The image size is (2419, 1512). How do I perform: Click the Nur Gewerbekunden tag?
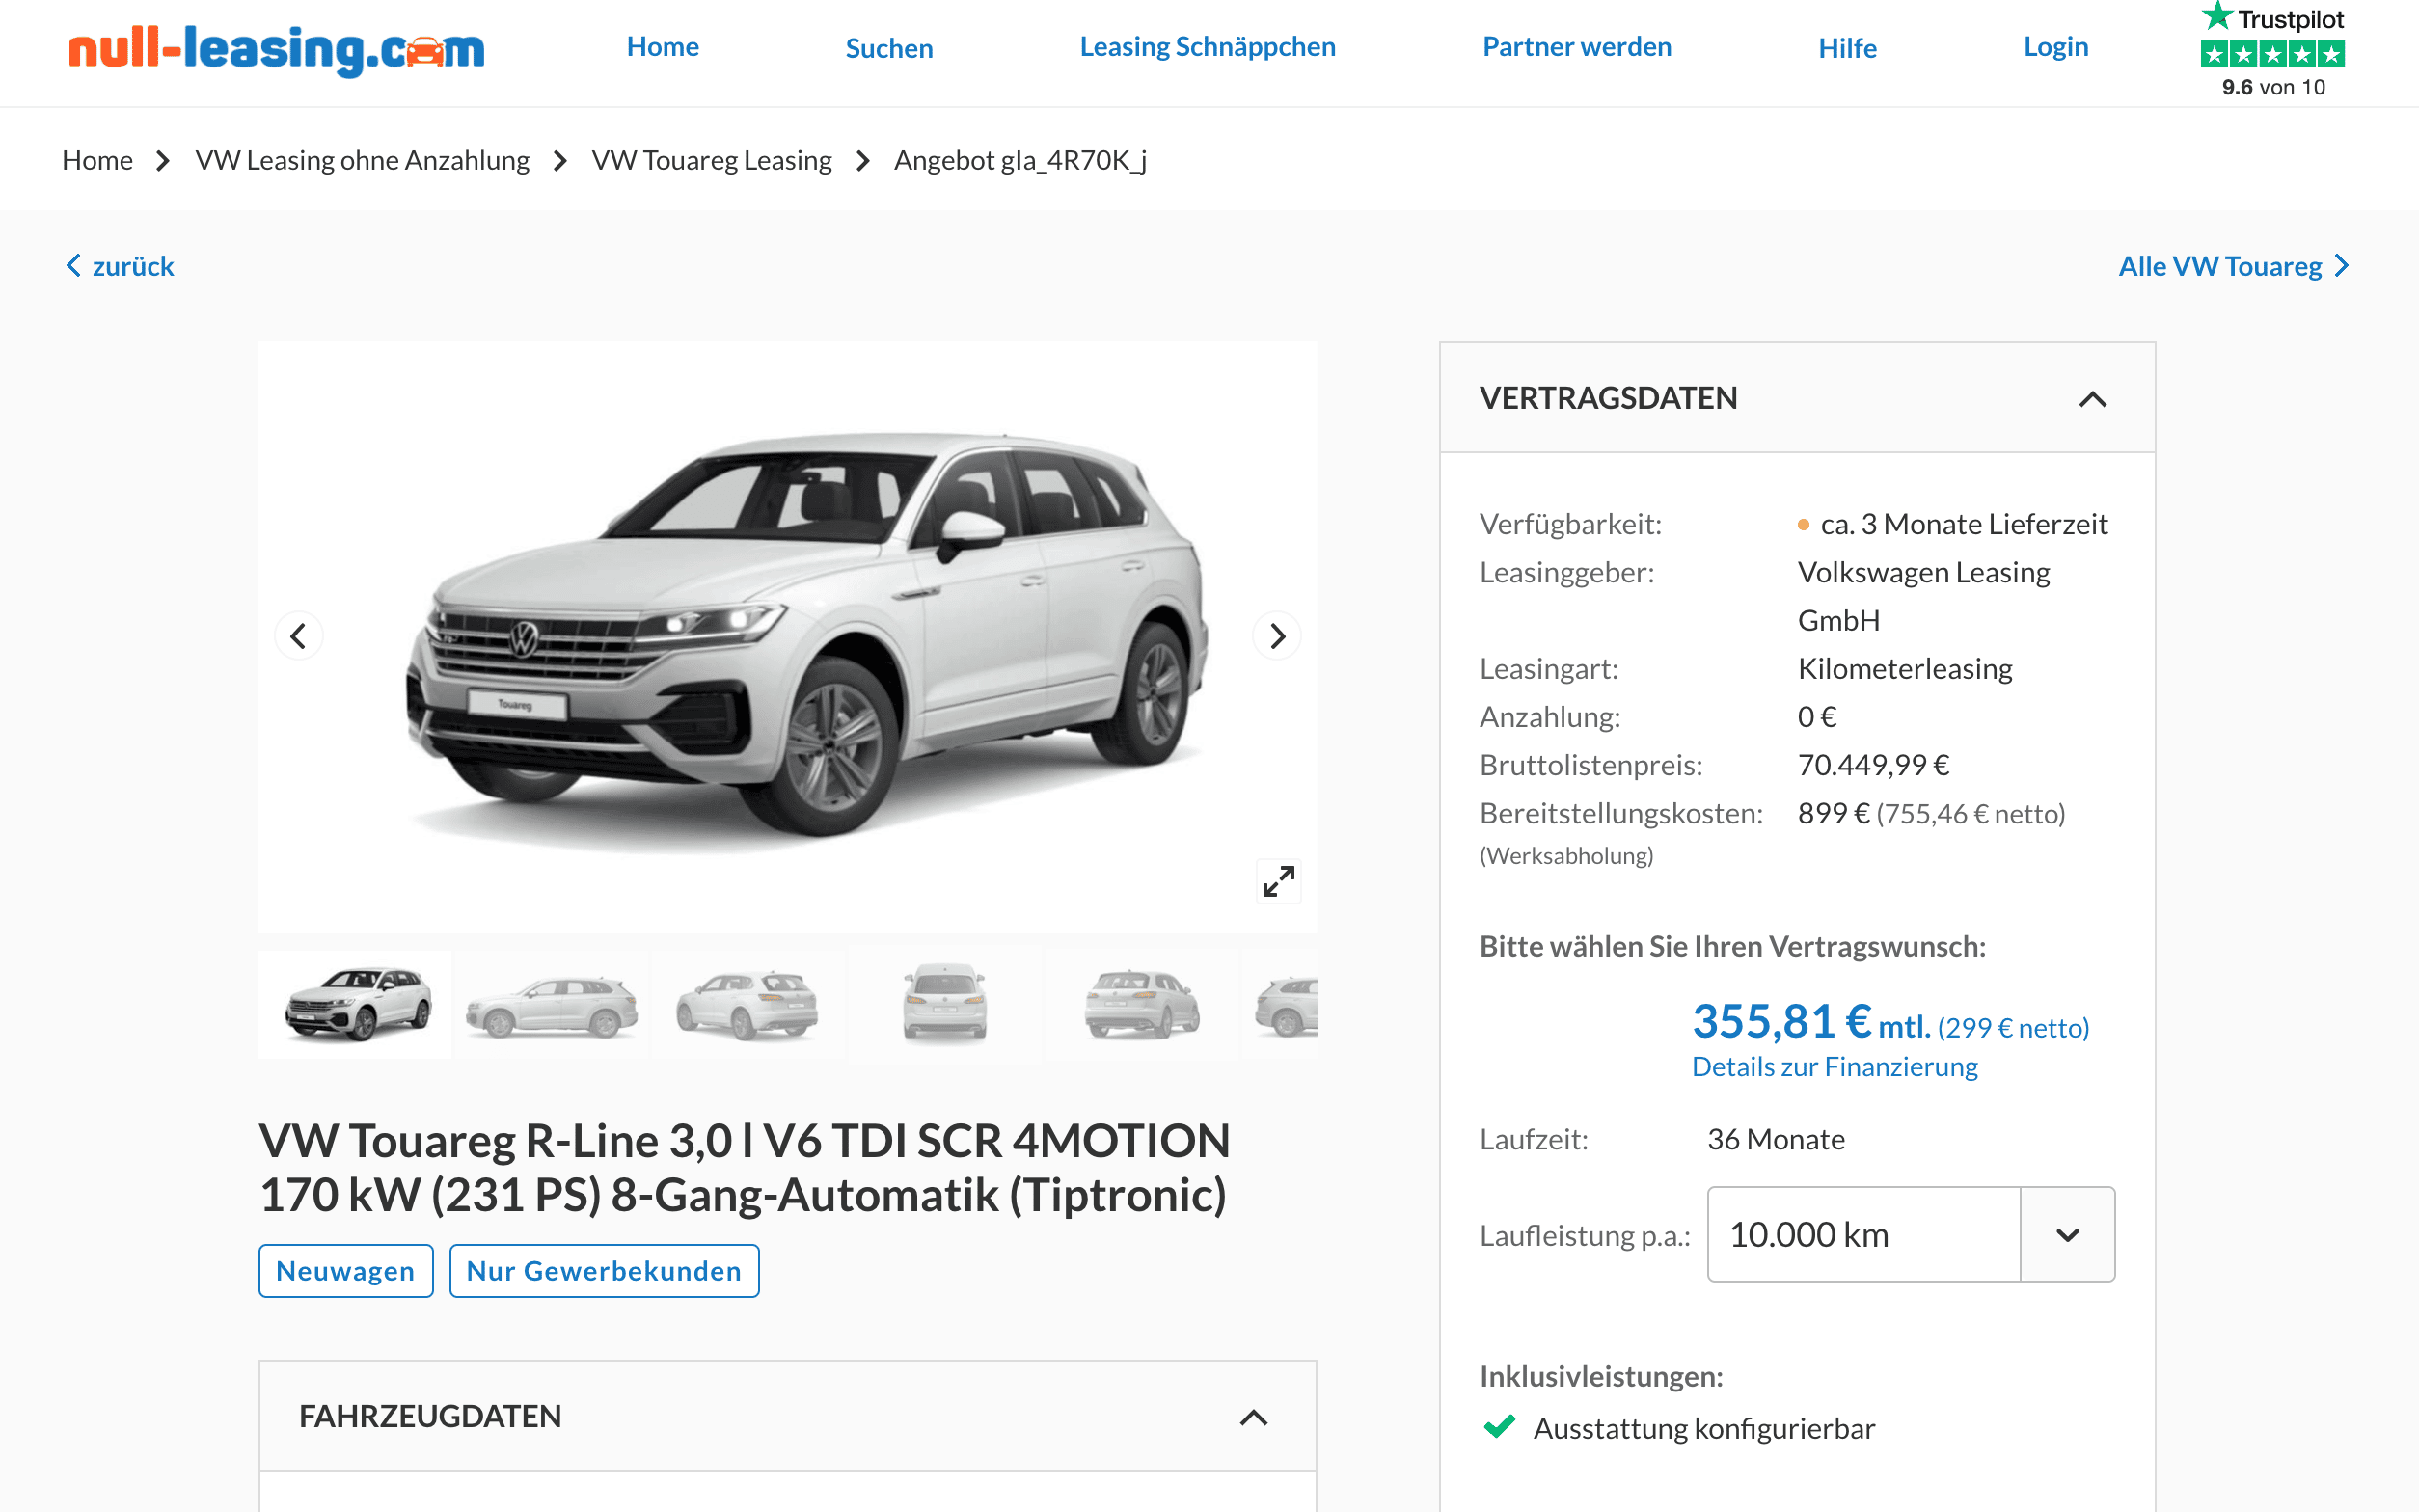pos(604,1271)
